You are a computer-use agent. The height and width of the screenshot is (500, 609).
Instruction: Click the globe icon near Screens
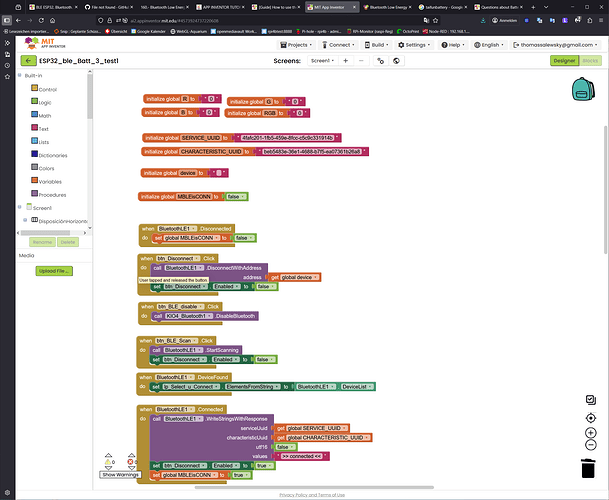(396, 61)
